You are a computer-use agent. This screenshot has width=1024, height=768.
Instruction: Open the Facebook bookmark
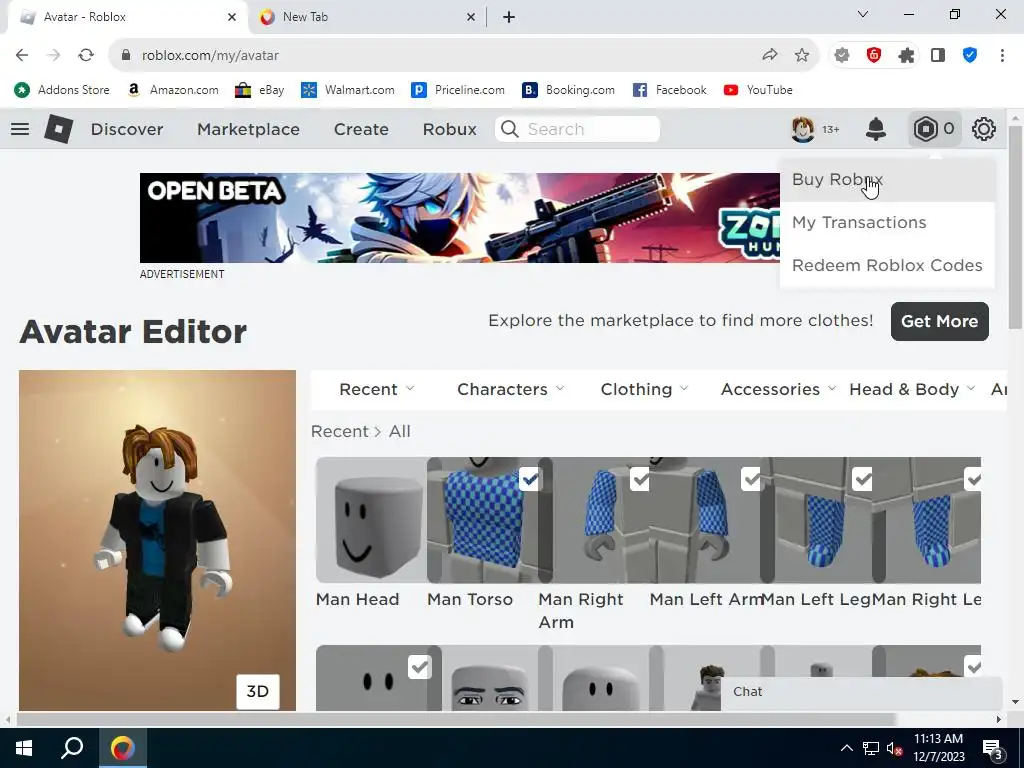point(669,90)
